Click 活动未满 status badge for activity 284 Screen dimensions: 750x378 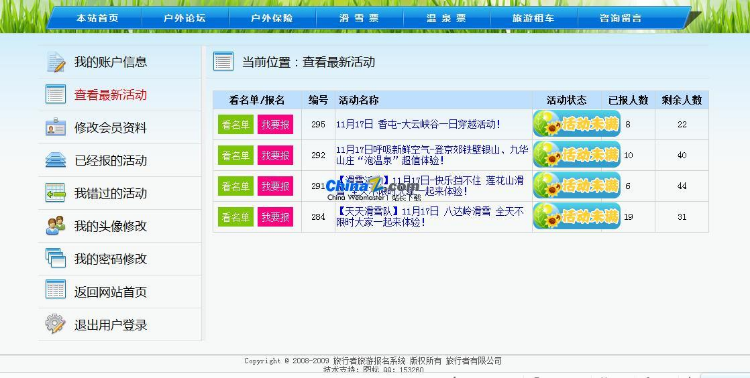[576, 217]
